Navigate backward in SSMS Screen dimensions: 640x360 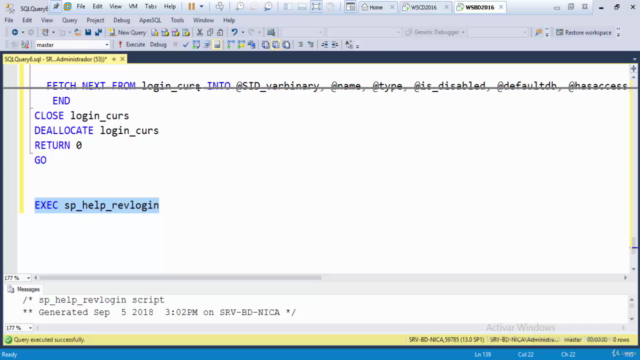pos(15,32)
